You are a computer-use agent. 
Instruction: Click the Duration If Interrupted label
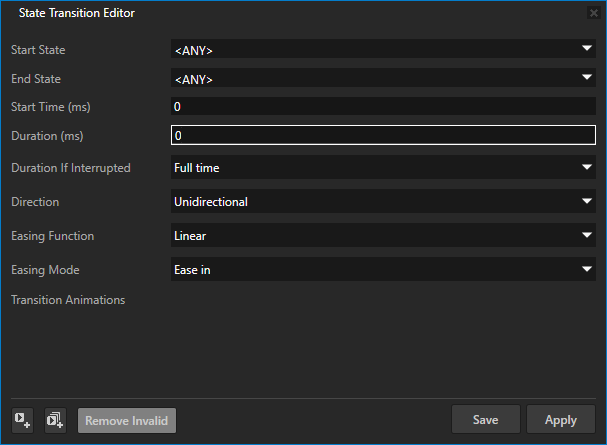70,168
